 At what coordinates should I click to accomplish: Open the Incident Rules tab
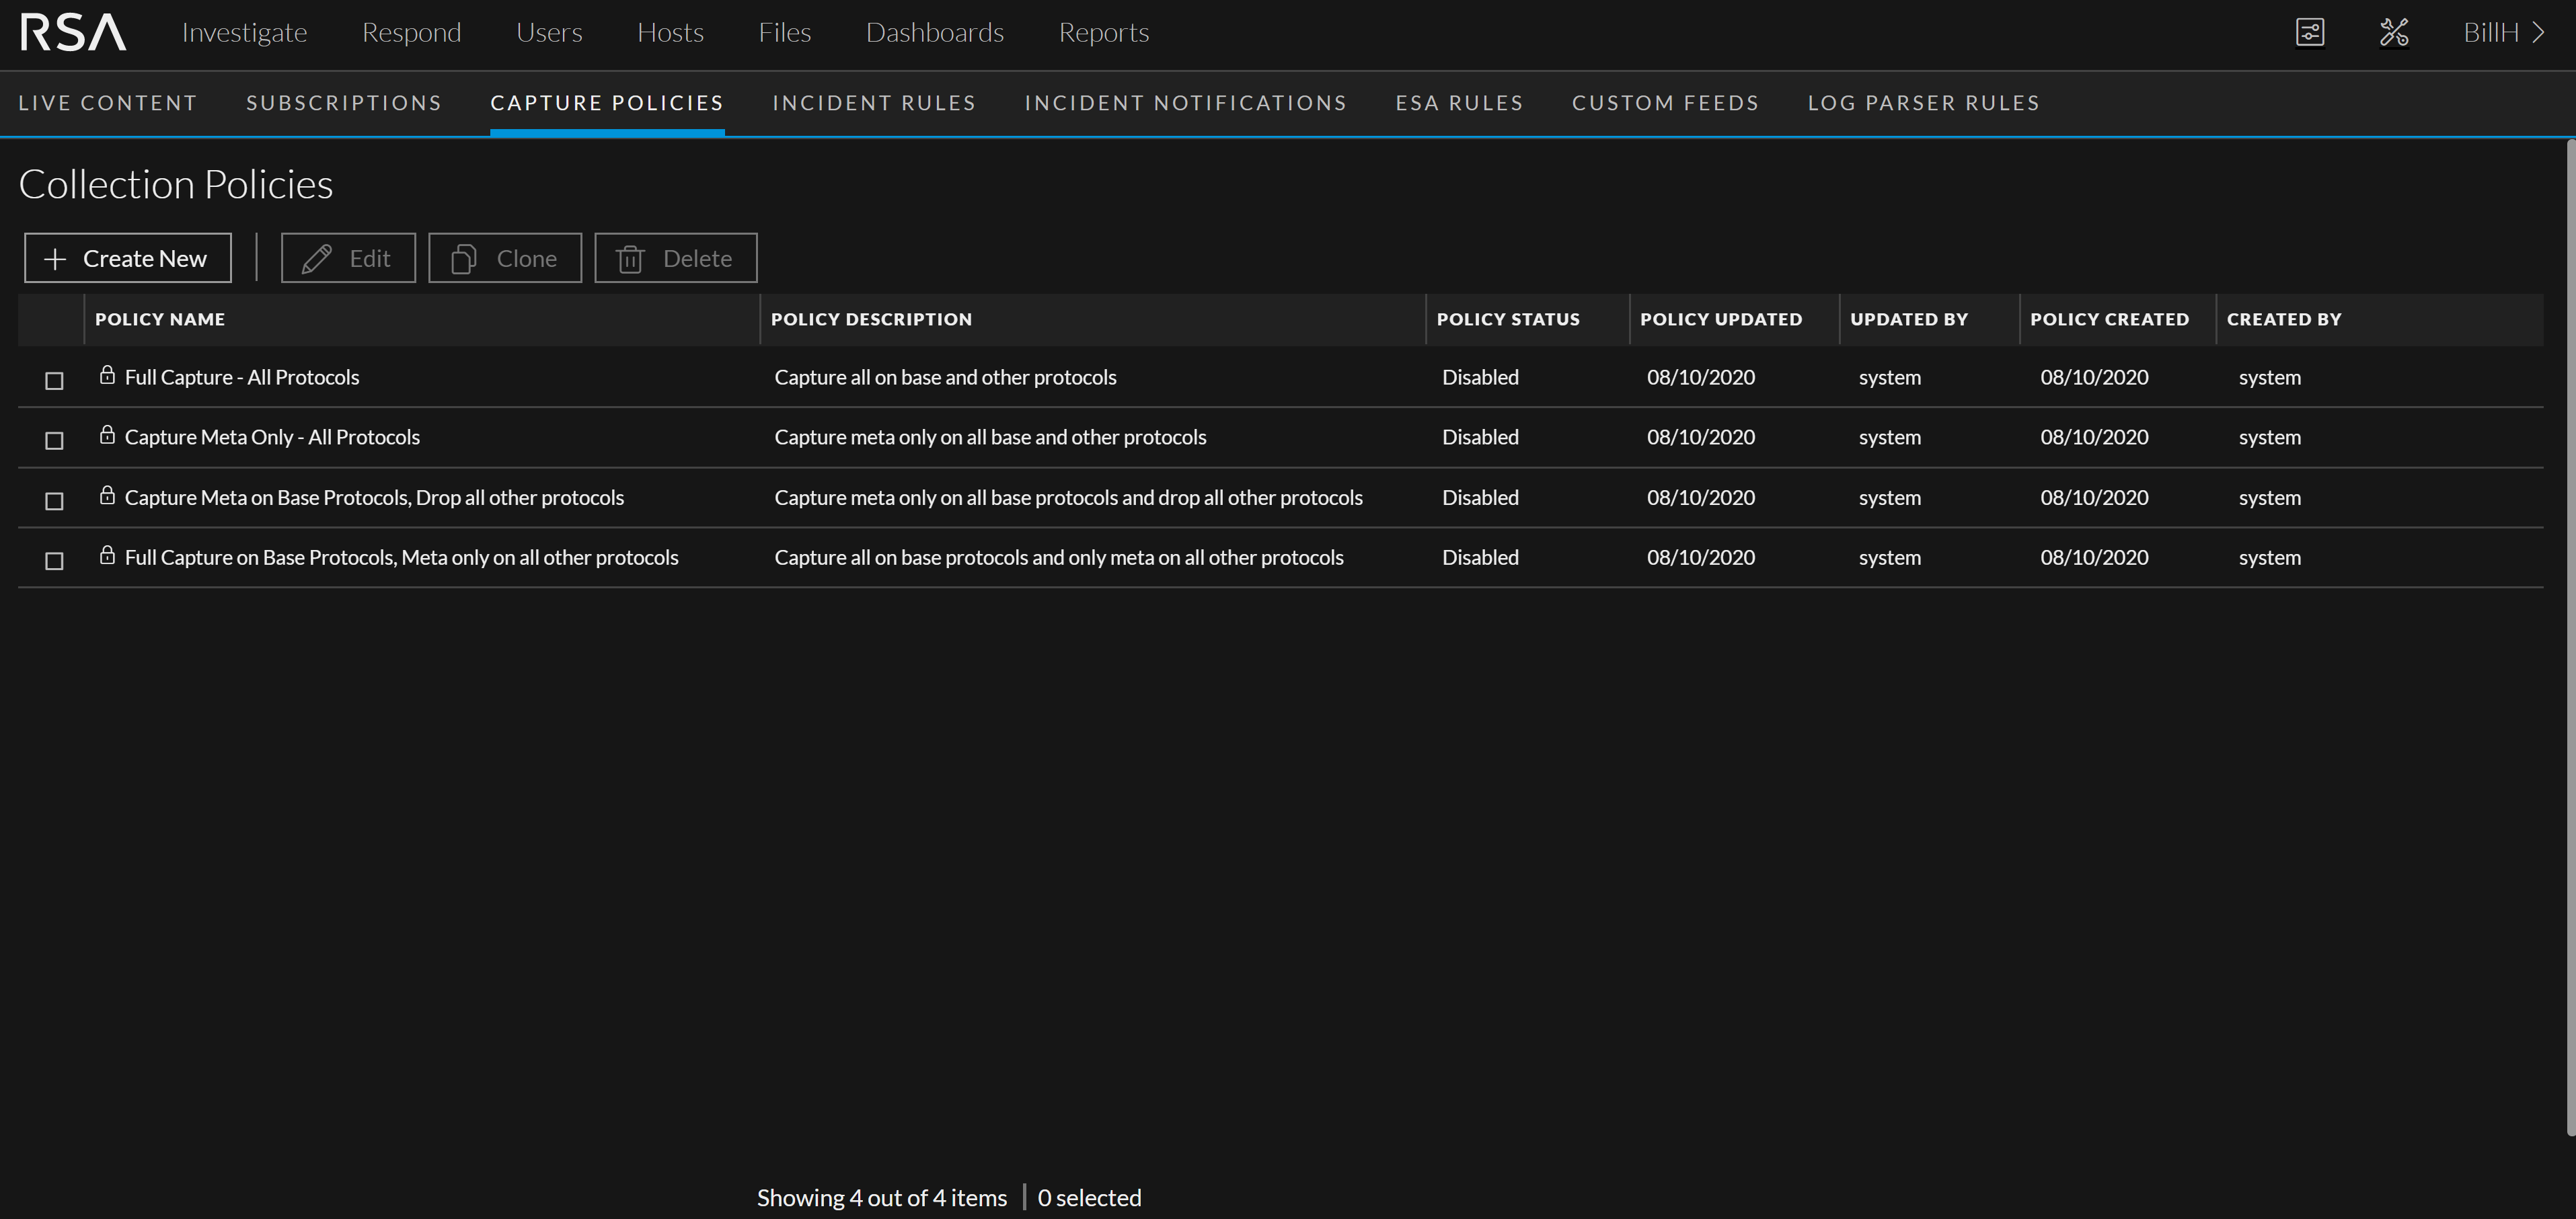pos(873,103)
